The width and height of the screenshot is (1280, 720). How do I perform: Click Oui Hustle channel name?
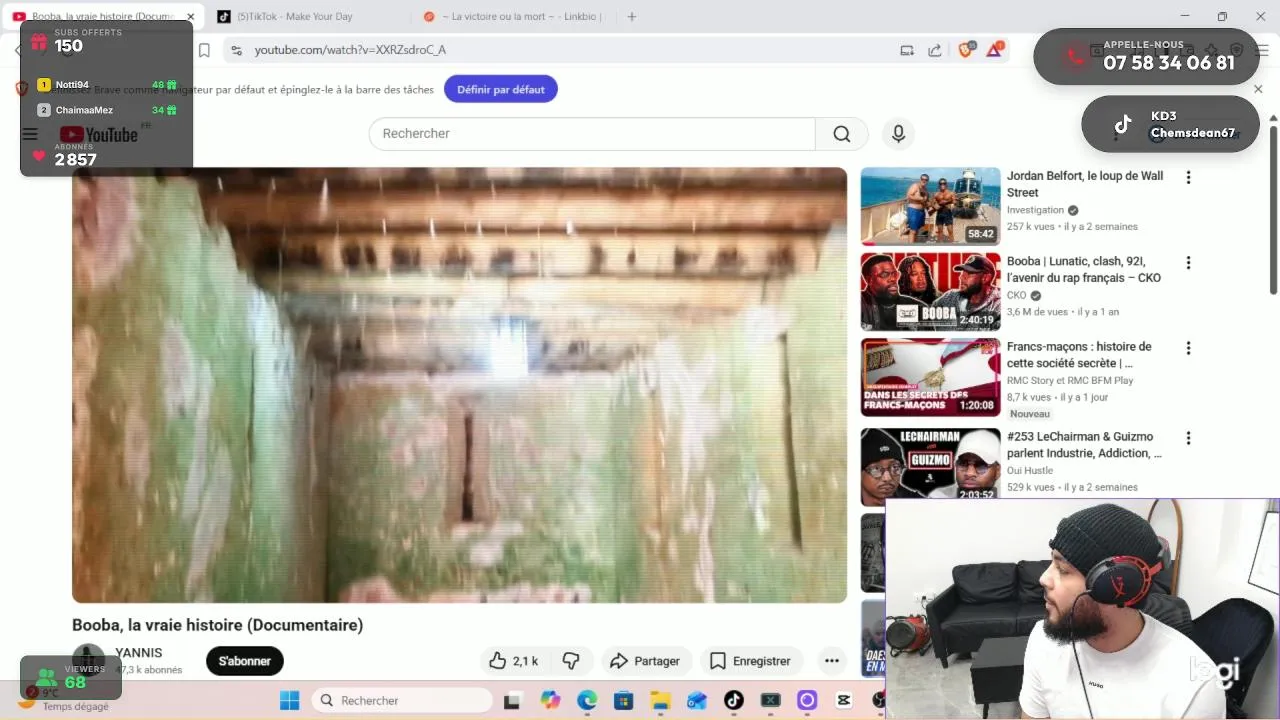click(x=1030, y=470)
